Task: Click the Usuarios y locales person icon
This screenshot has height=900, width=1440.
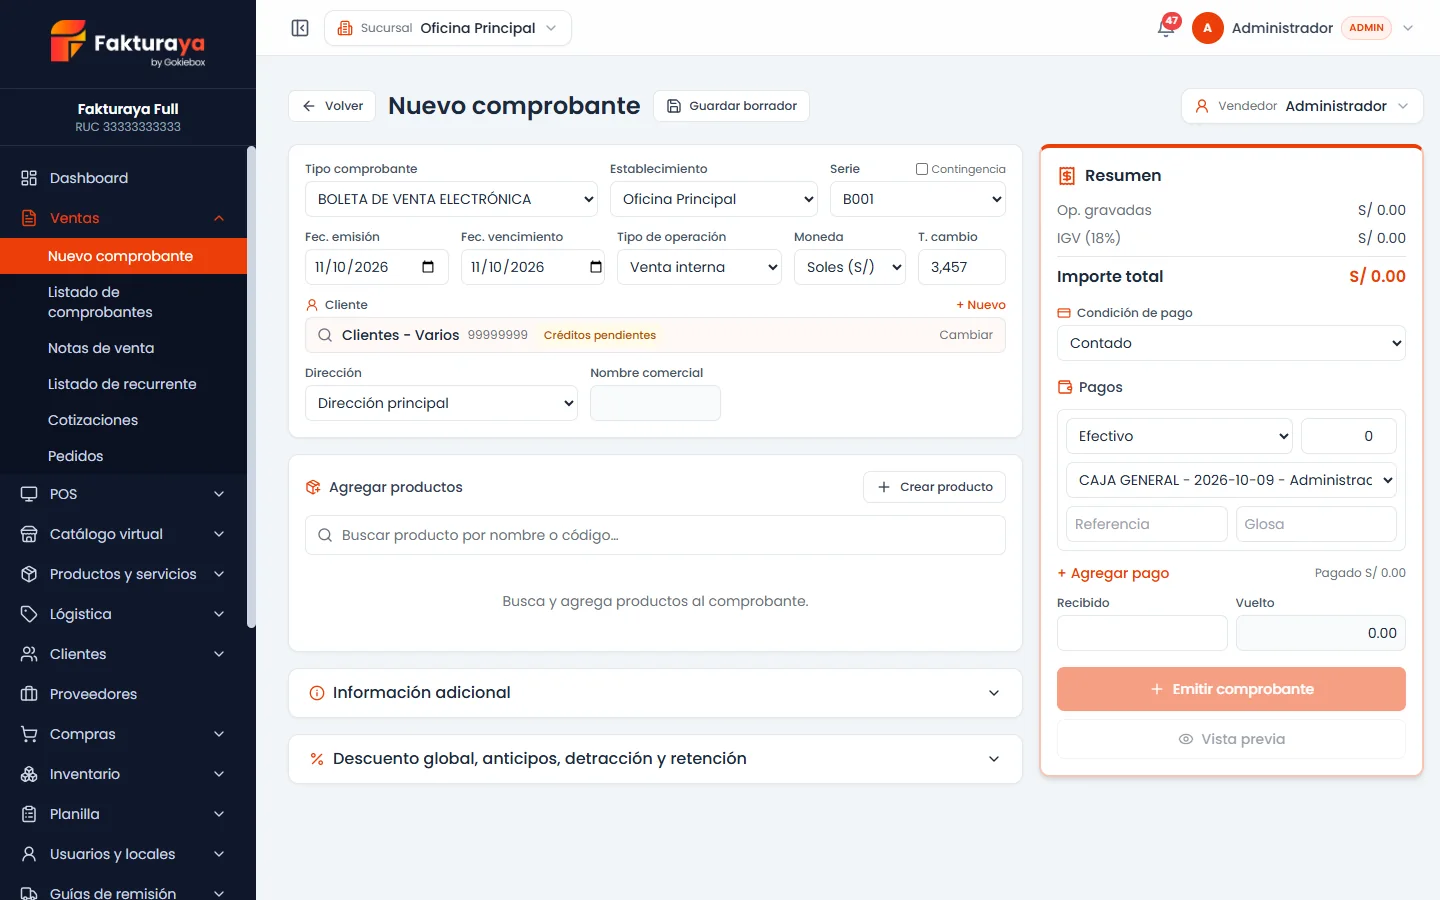Action: click(x=29, y=854)
